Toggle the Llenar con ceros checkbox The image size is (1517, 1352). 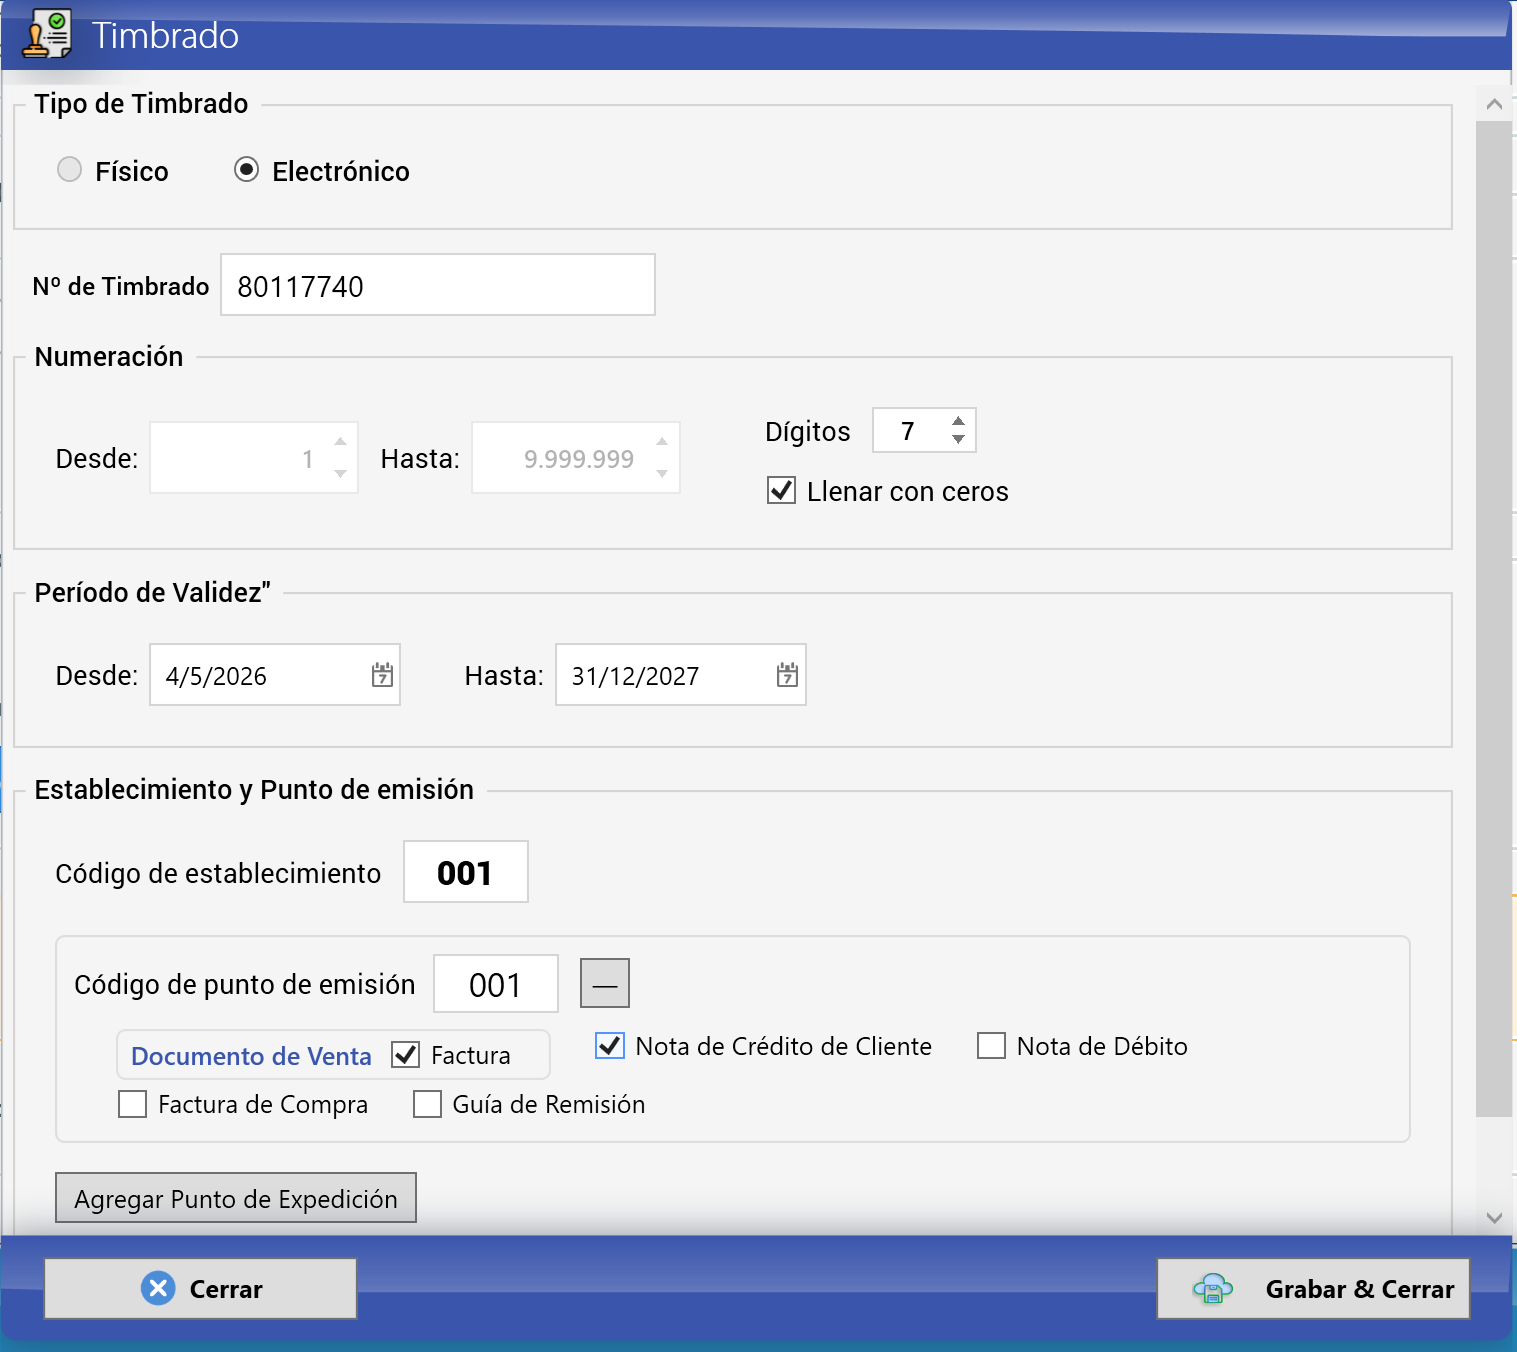[x=781, y=490]
